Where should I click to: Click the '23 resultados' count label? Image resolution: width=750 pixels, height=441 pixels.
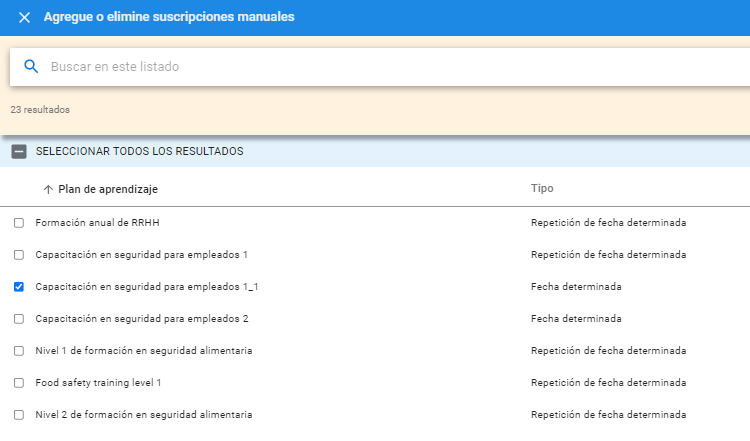point(40,110)
